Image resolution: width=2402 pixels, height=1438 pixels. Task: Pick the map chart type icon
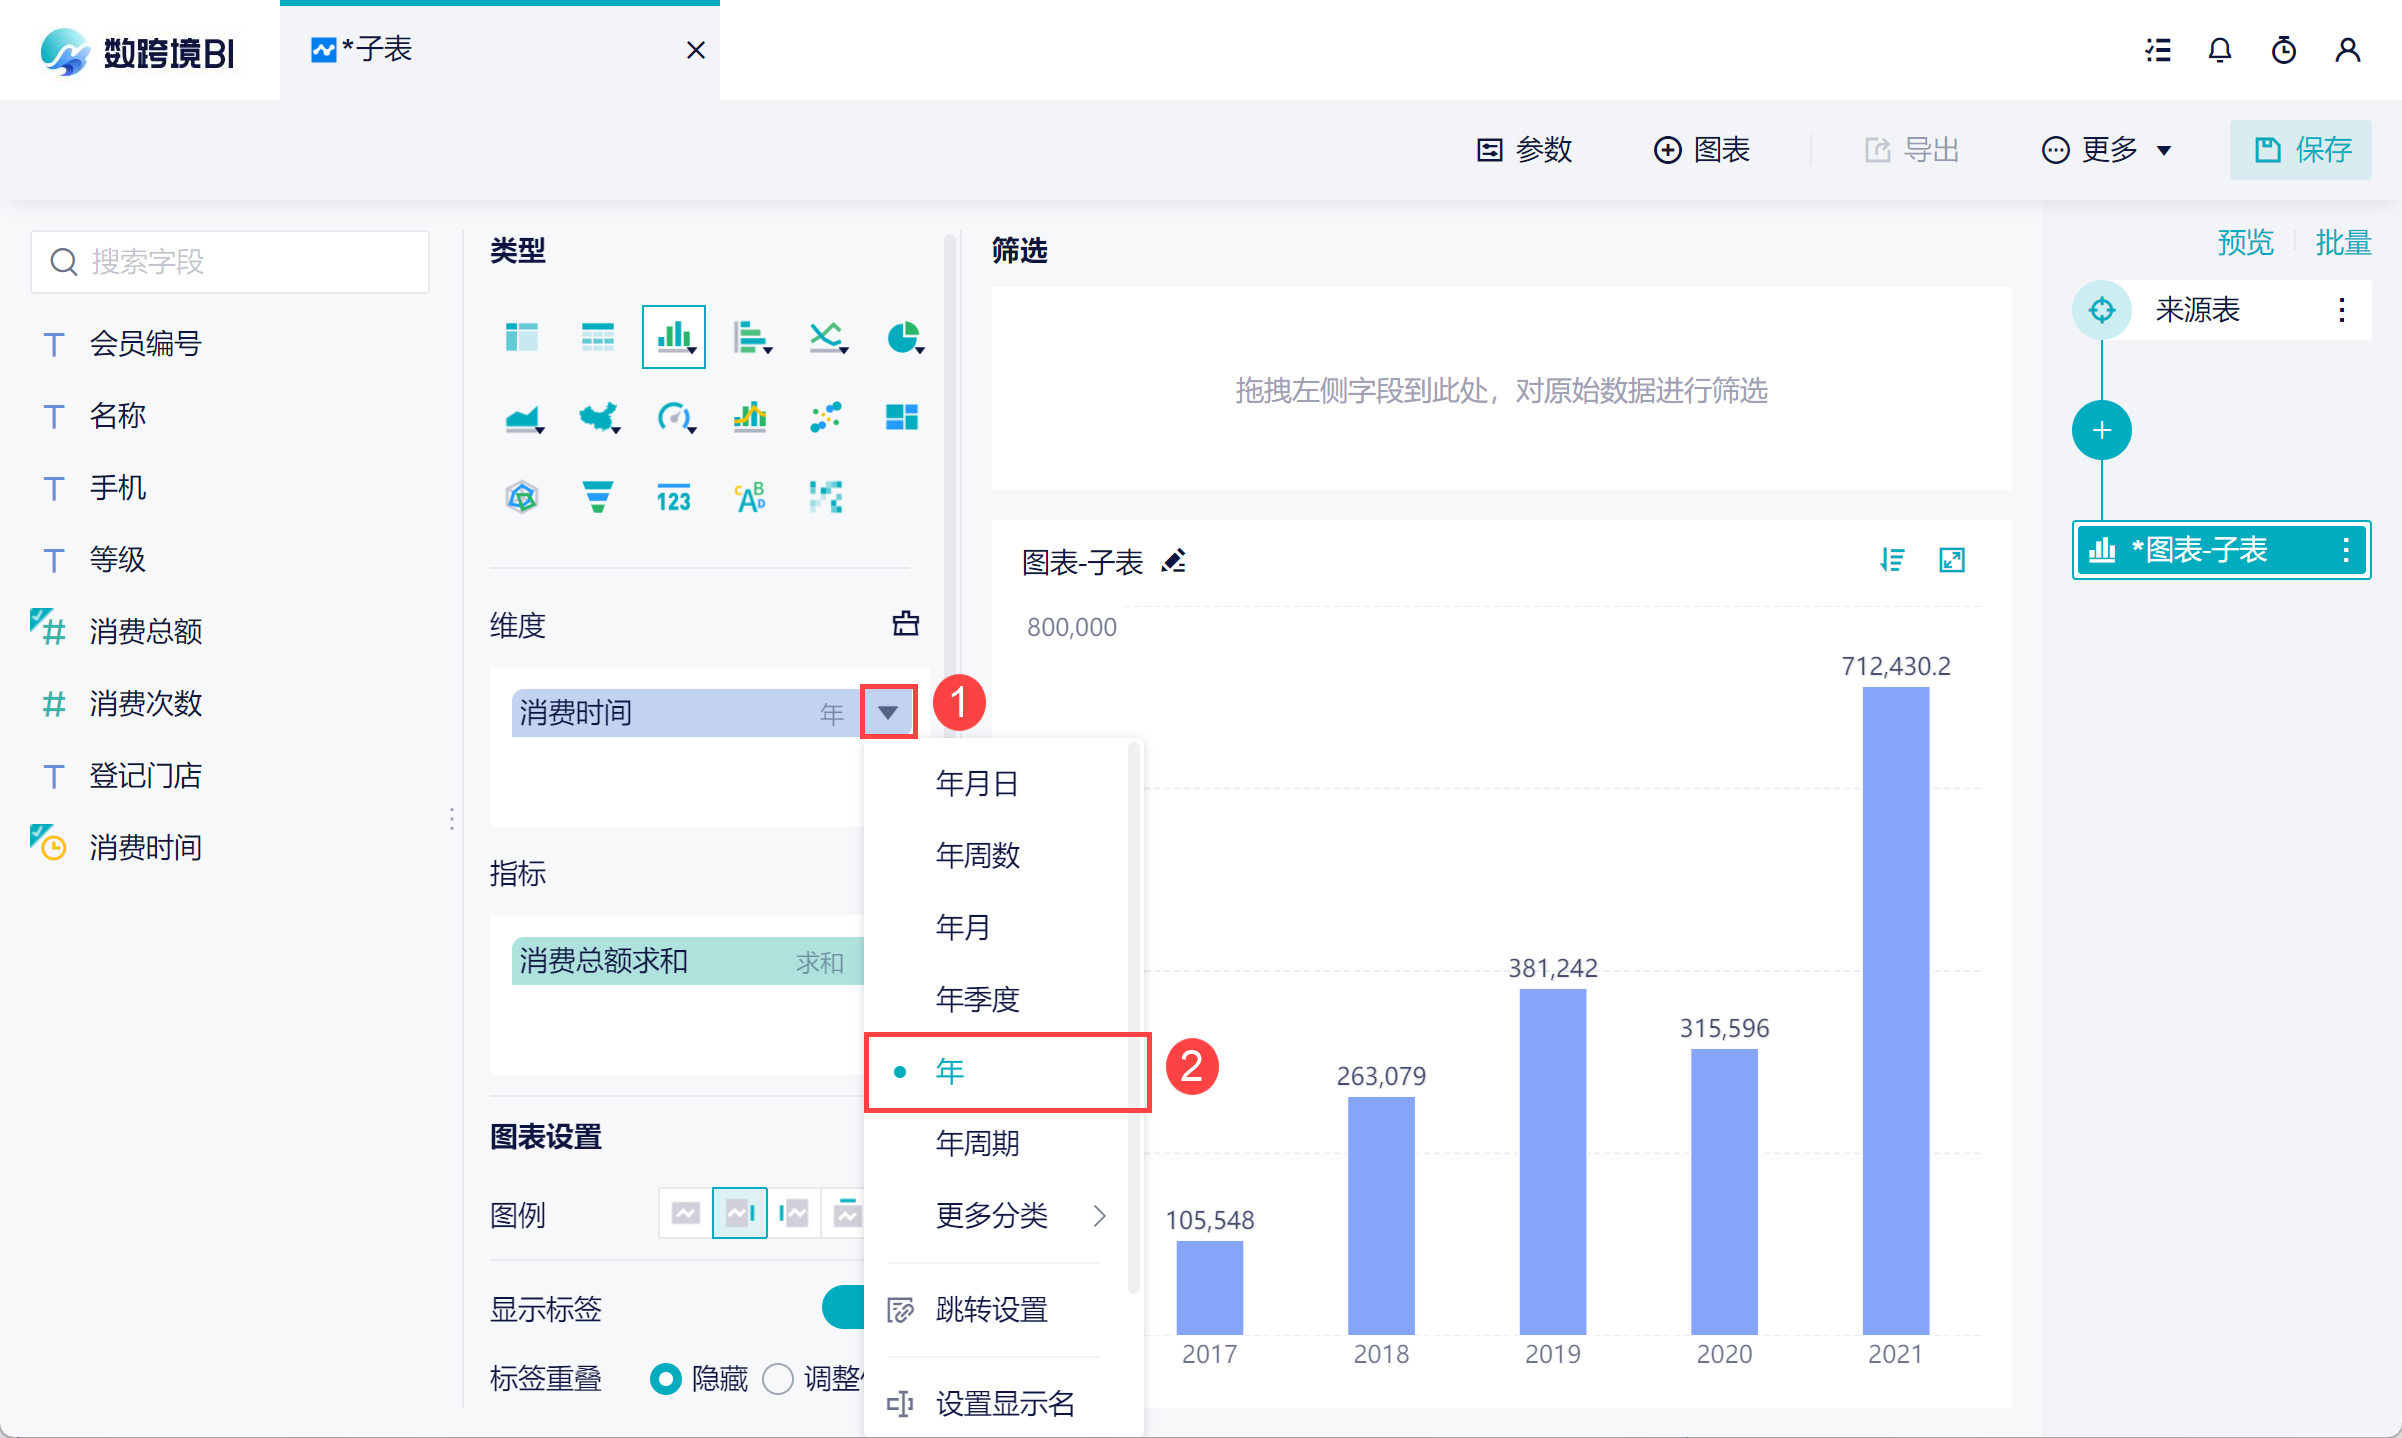(x=598, y=417)
